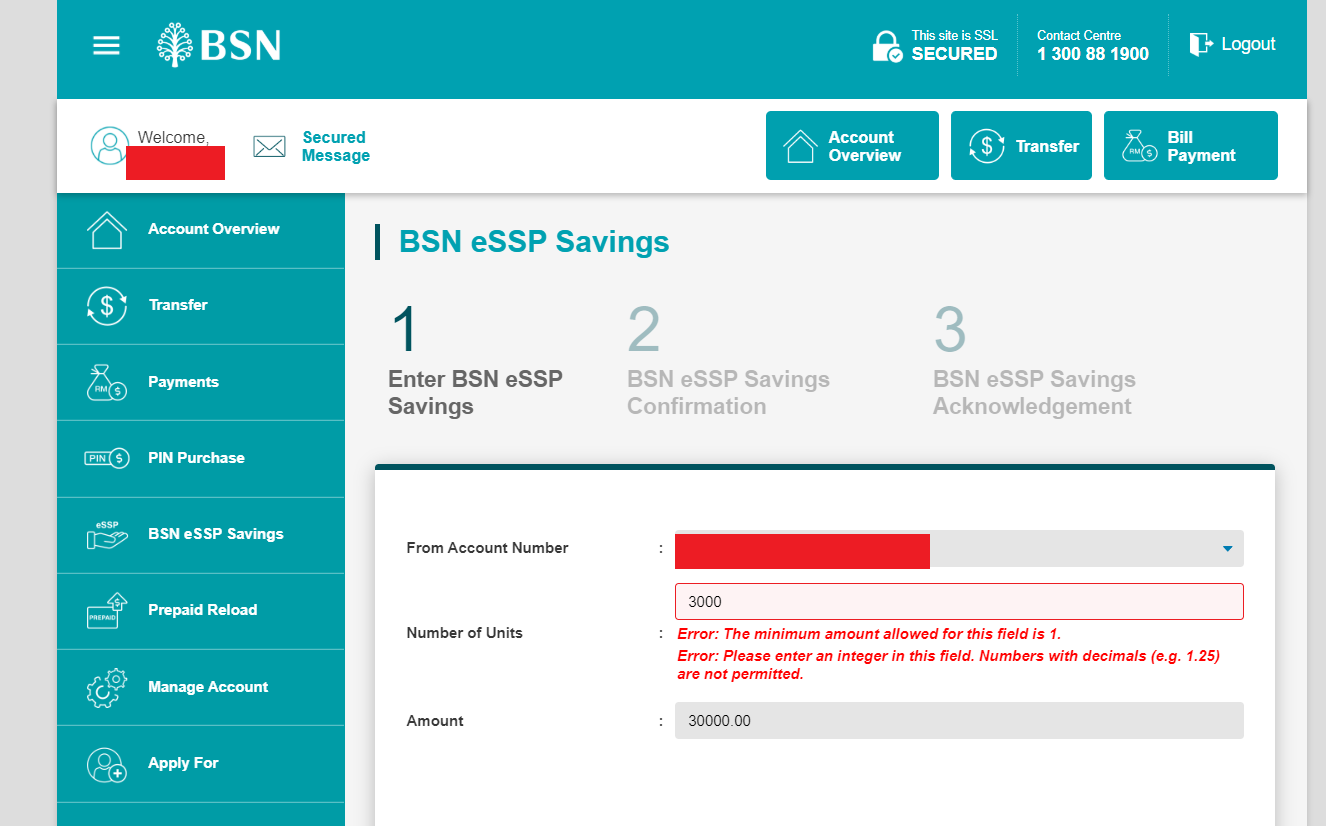This screenshot has width=1326, height=826.
Task: Click sidebar Account Overview house icon
Action: (107, 230)
